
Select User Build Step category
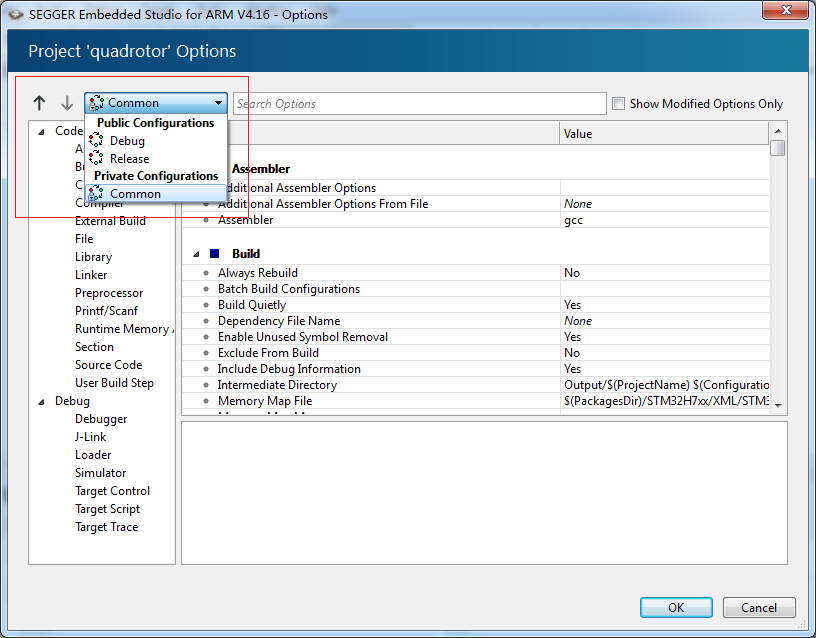tap(114, 383)
